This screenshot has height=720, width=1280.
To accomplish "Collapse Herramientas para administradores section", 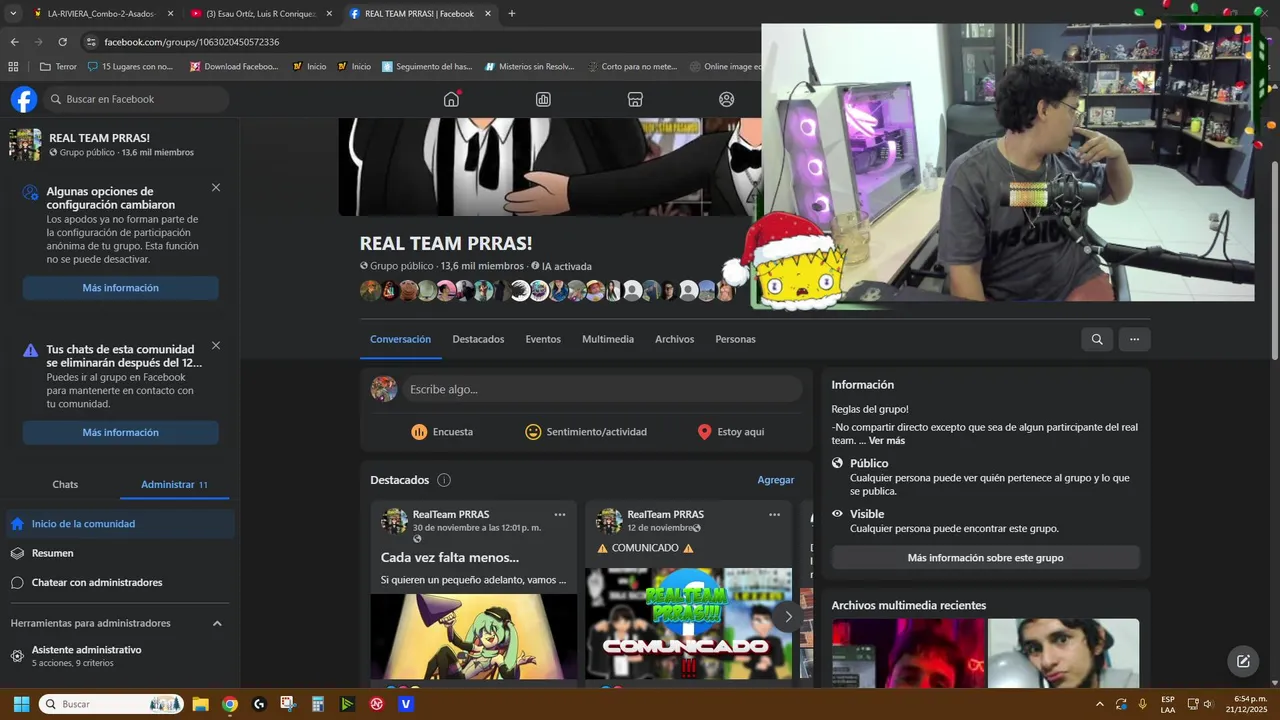I will 217,623.
